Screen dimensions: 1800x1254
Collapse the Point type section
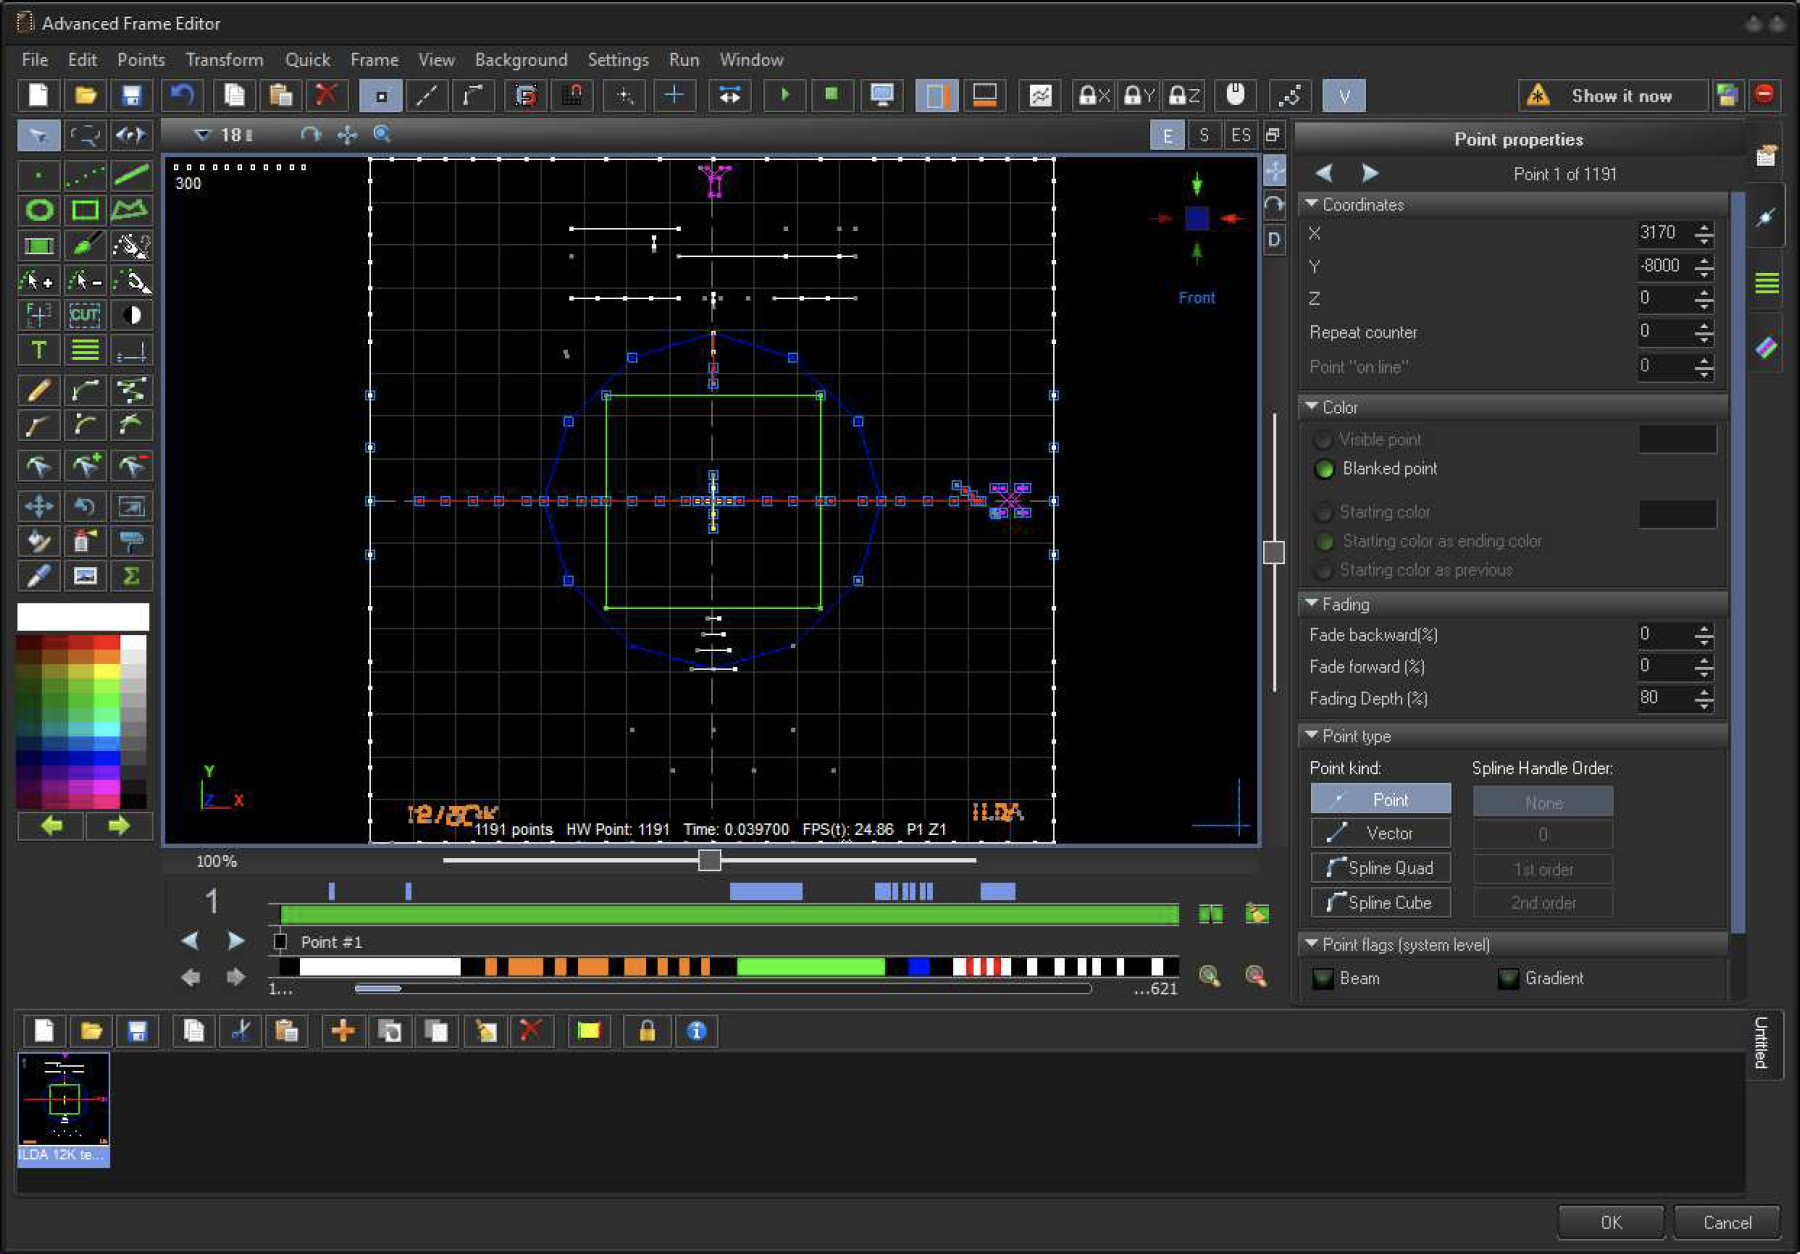click(x=1311, y=735)
